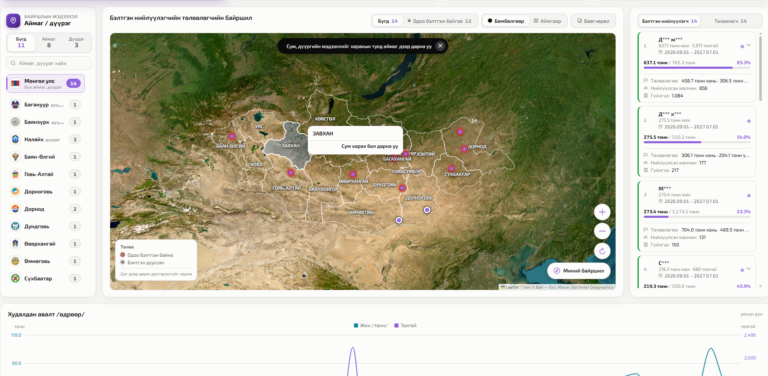Viewport: 768px width, 376px height.
Task: Click the Миний байршил button
Action: point(578,271)
